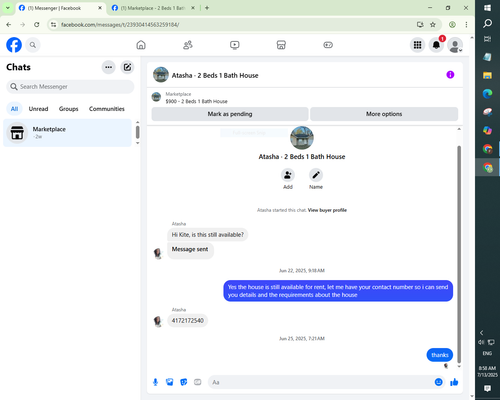
Task: Click the chat header house avatar
Action: 161,75
